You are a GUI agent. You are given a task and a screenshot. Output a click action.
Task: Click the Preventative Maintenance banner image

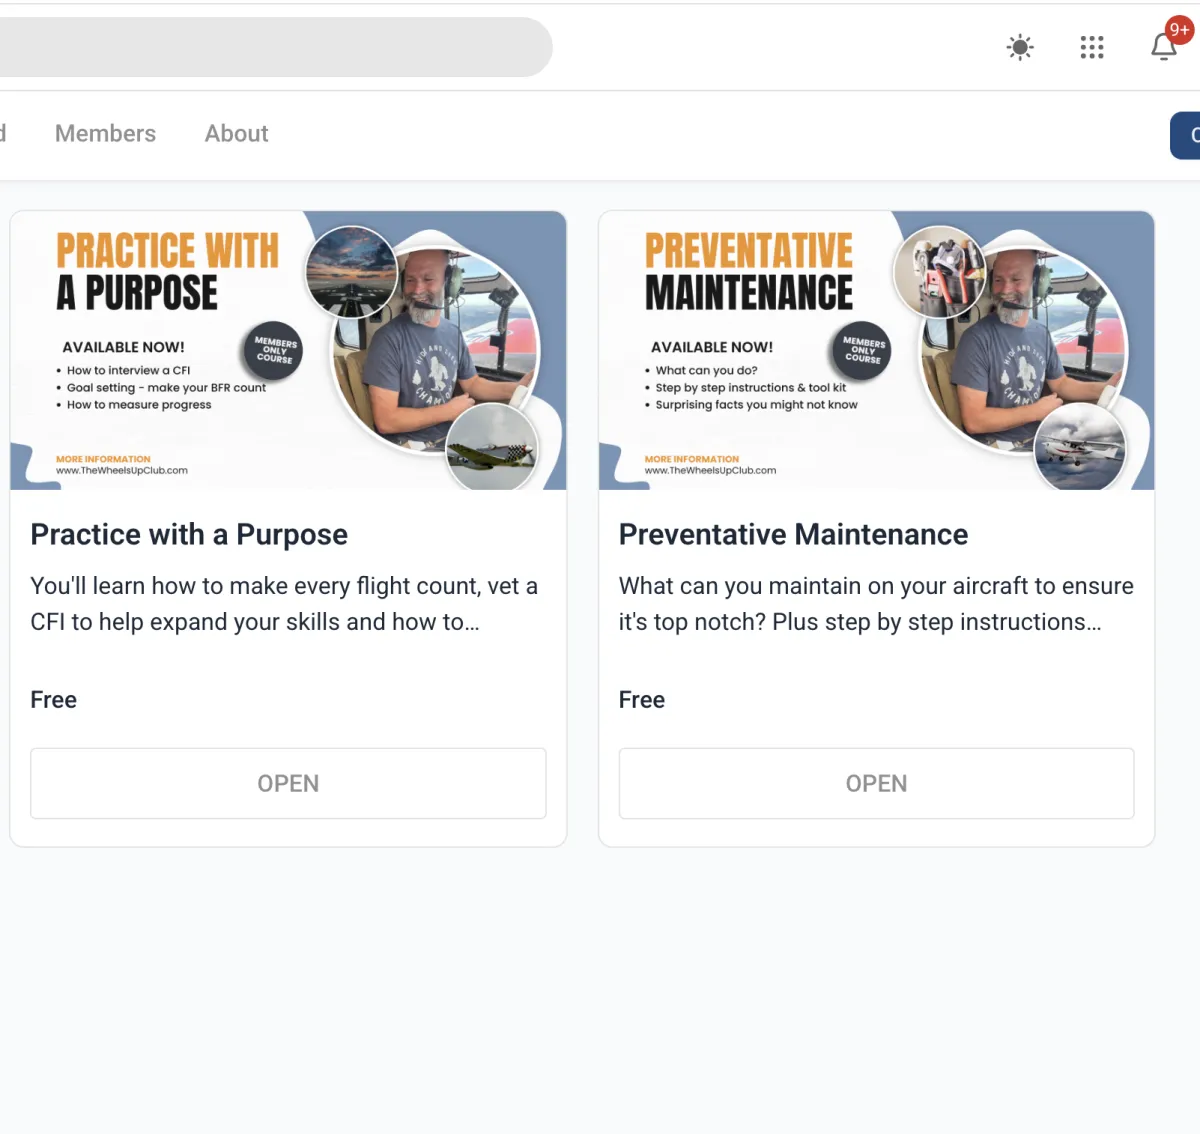point(876,350)
